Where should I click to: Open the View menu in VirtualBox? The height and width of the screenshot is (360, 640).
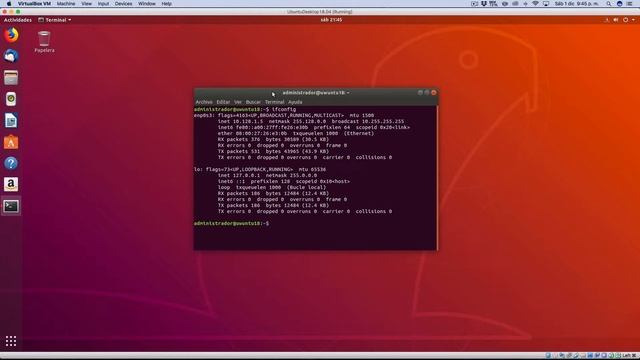(x=87, y=4)
